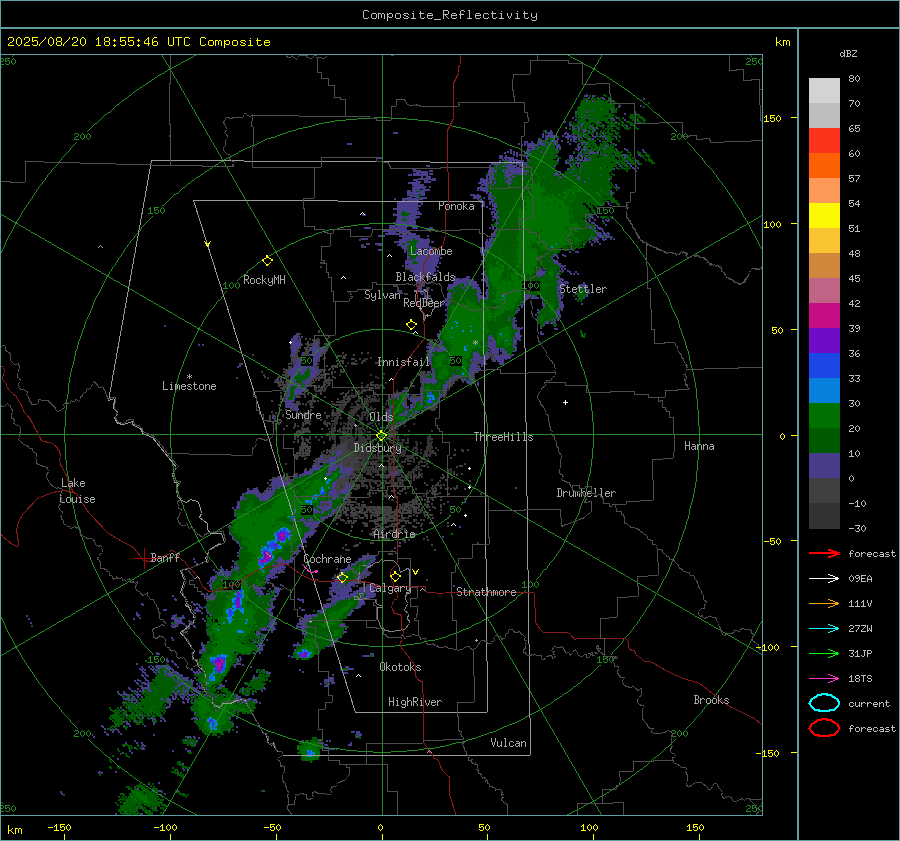Click the yellow diamond marker below Cochrane
Viewport: 900px width, 841px height.
pyautogui.click(x=342, y=578)
